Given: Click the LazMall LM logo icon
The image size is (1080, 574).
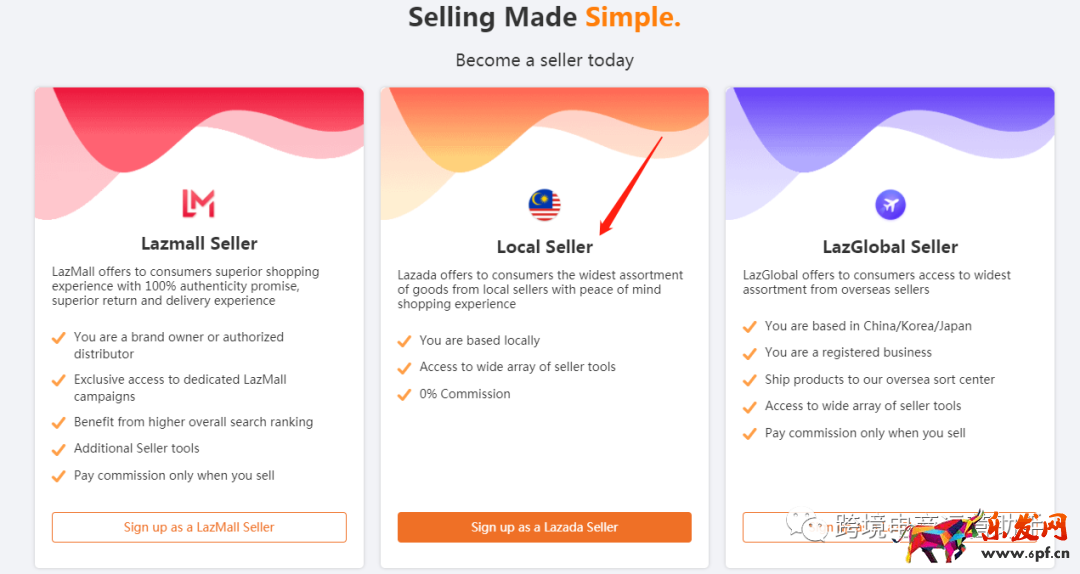Looking at the screenshot, I should [x=198, y=203].
